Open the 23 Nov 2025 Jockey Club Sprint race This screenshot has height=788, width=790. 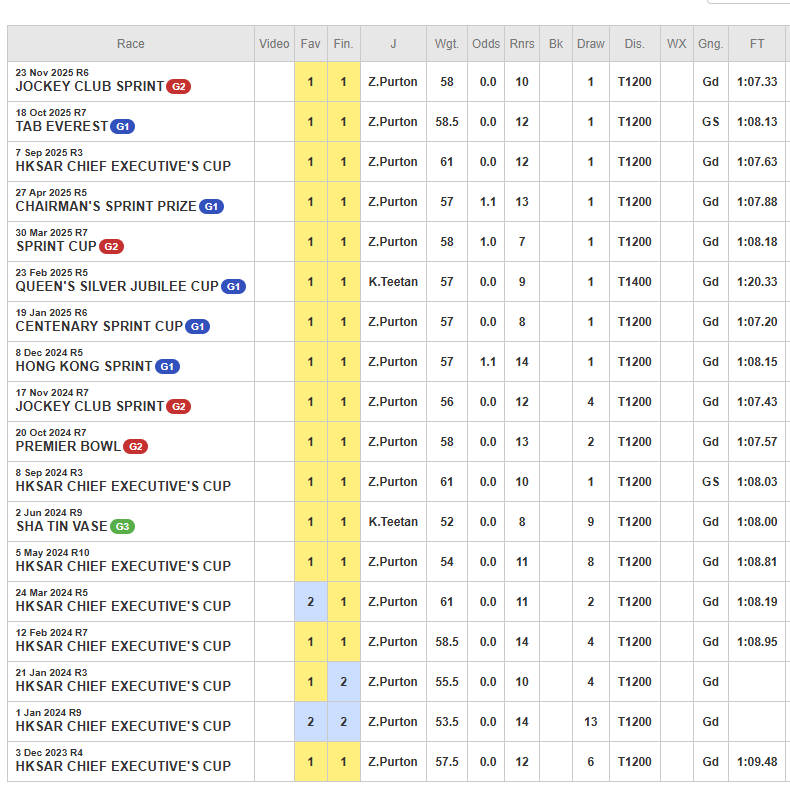90,87
